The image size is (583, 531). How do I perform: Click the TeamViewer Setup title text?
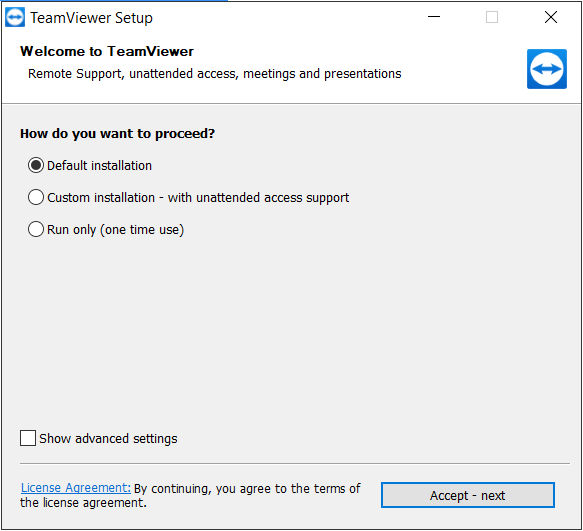tap(91, 18)
